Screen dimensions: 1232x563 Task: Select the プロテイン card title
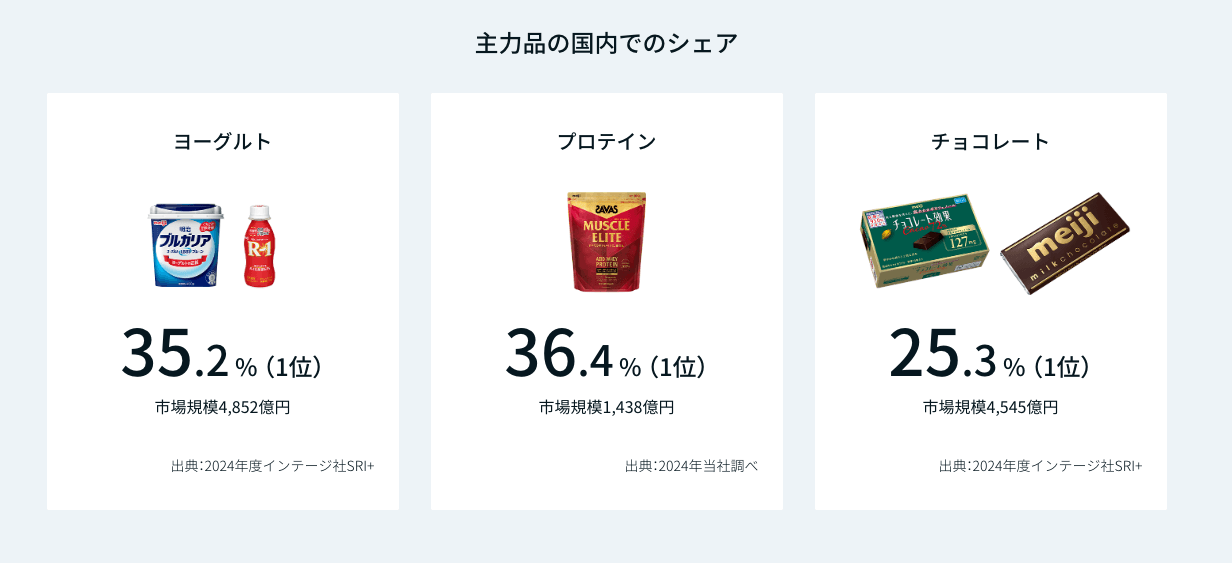coord(606,141)
